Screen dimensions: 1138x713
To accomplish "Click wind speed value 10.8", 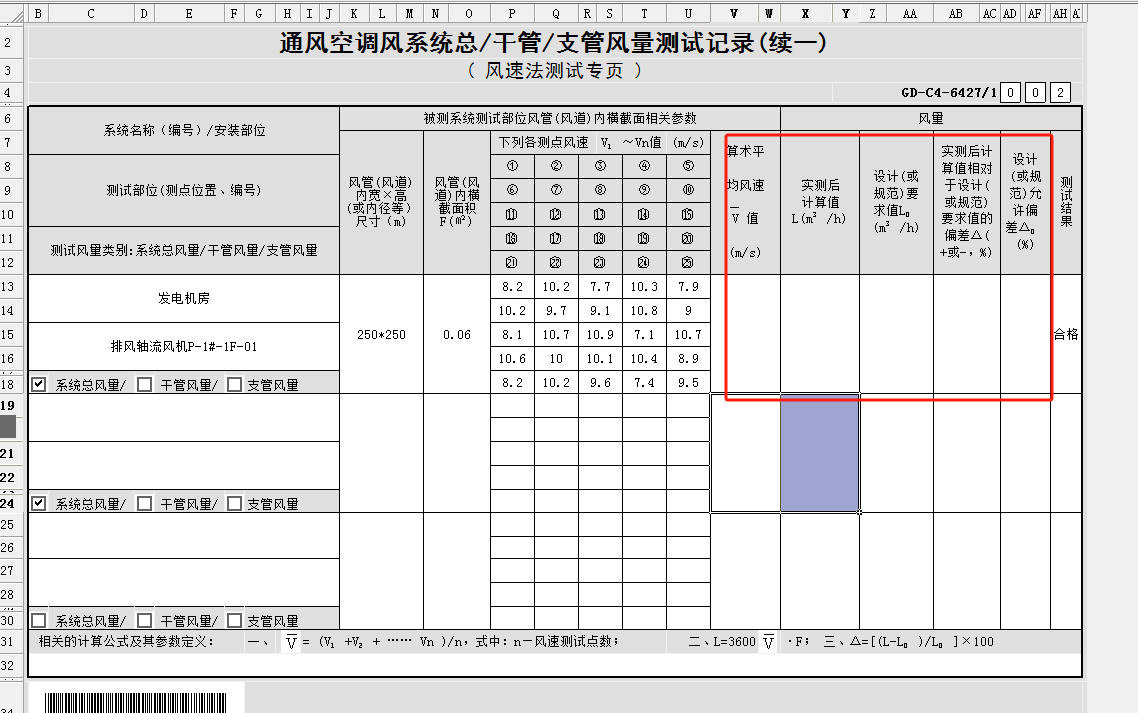I will coord(644,310).
